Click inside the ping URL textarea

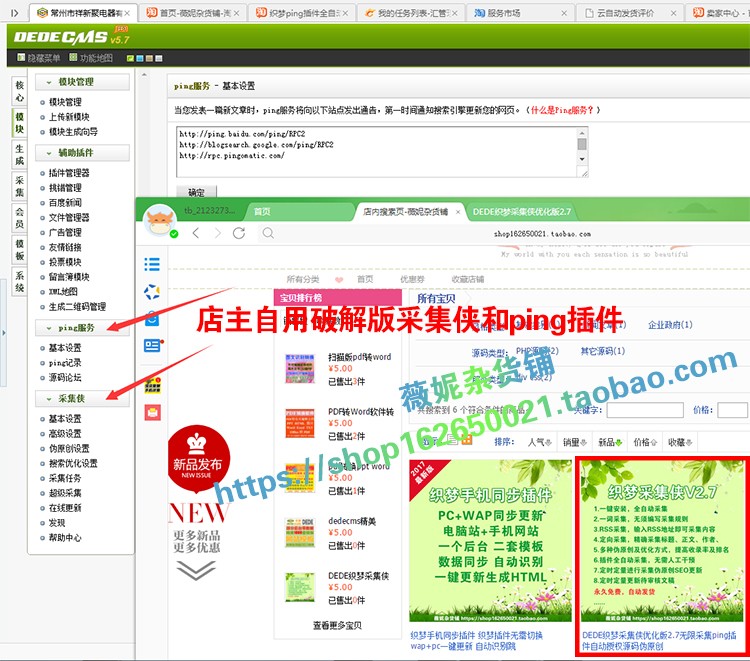pos(377,152)
